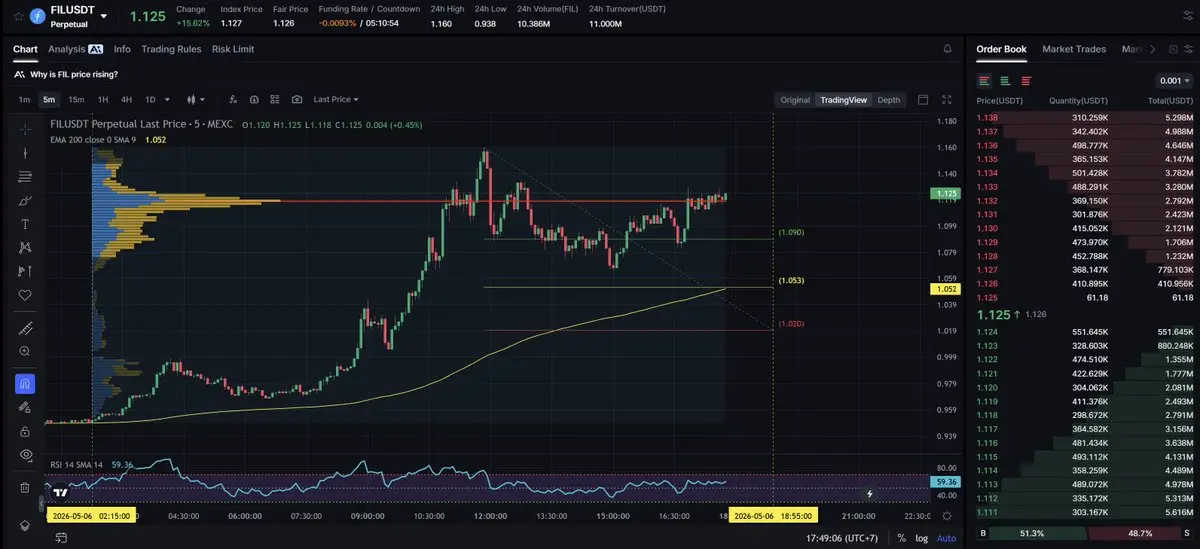Take a chart snapshot with camera icon
Screen dimensions: 1200x549
(297, 100)
